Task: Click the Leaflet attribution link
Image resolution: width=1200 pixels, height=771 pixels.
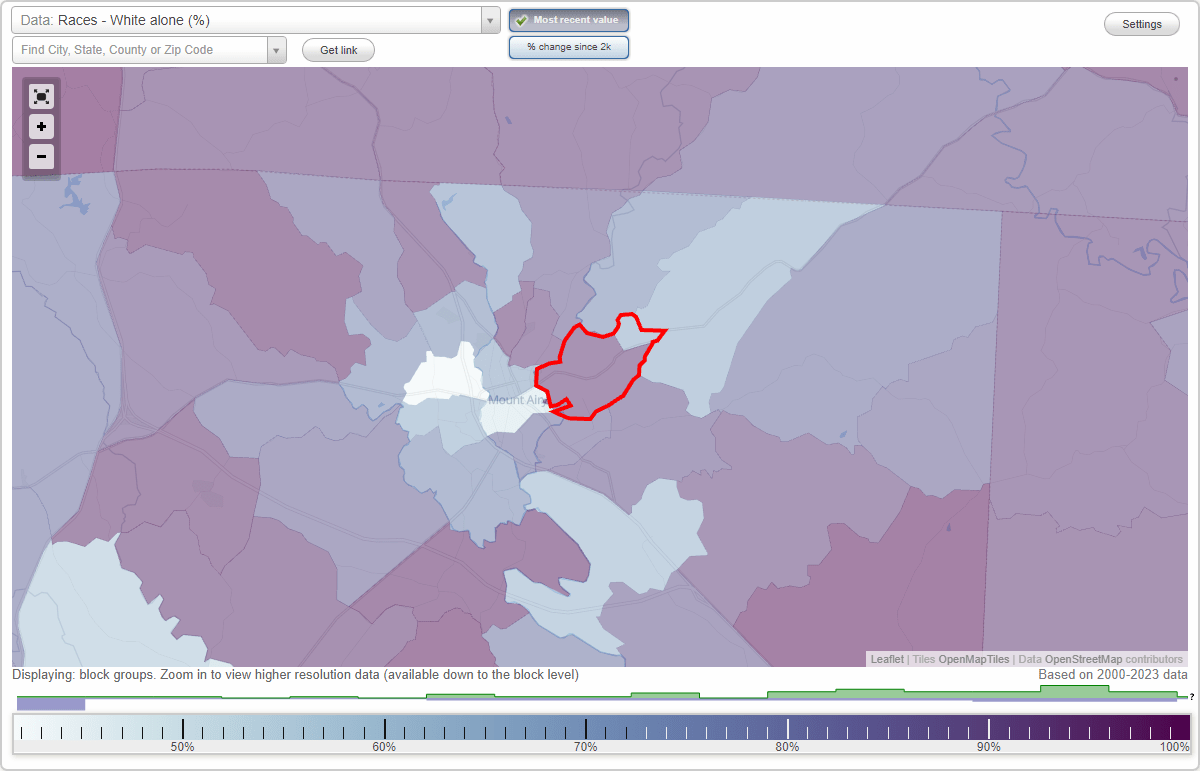Action: point(886,659)
